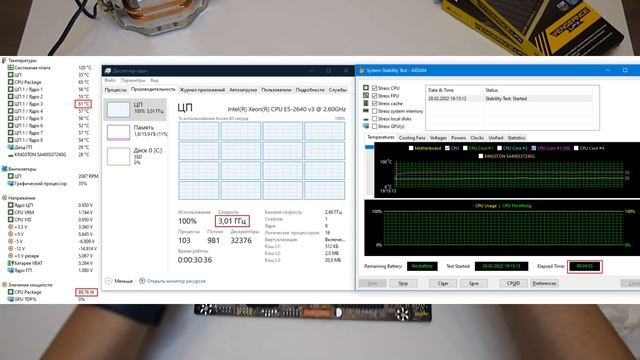The width and height of the screenshot is (640, 360).
Task: Click the Напряжения group icon
Action: coord(4,198)
